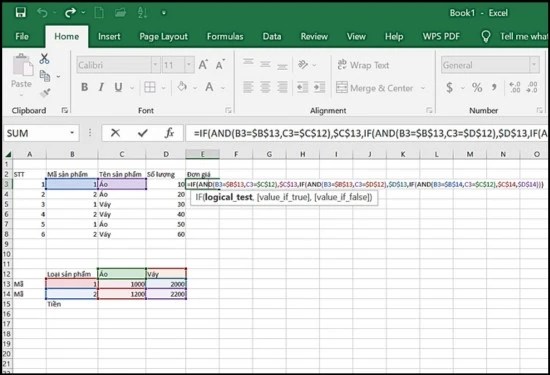Click the Open folder icon in quick access
Screen dimensions: 550x375
120,13
